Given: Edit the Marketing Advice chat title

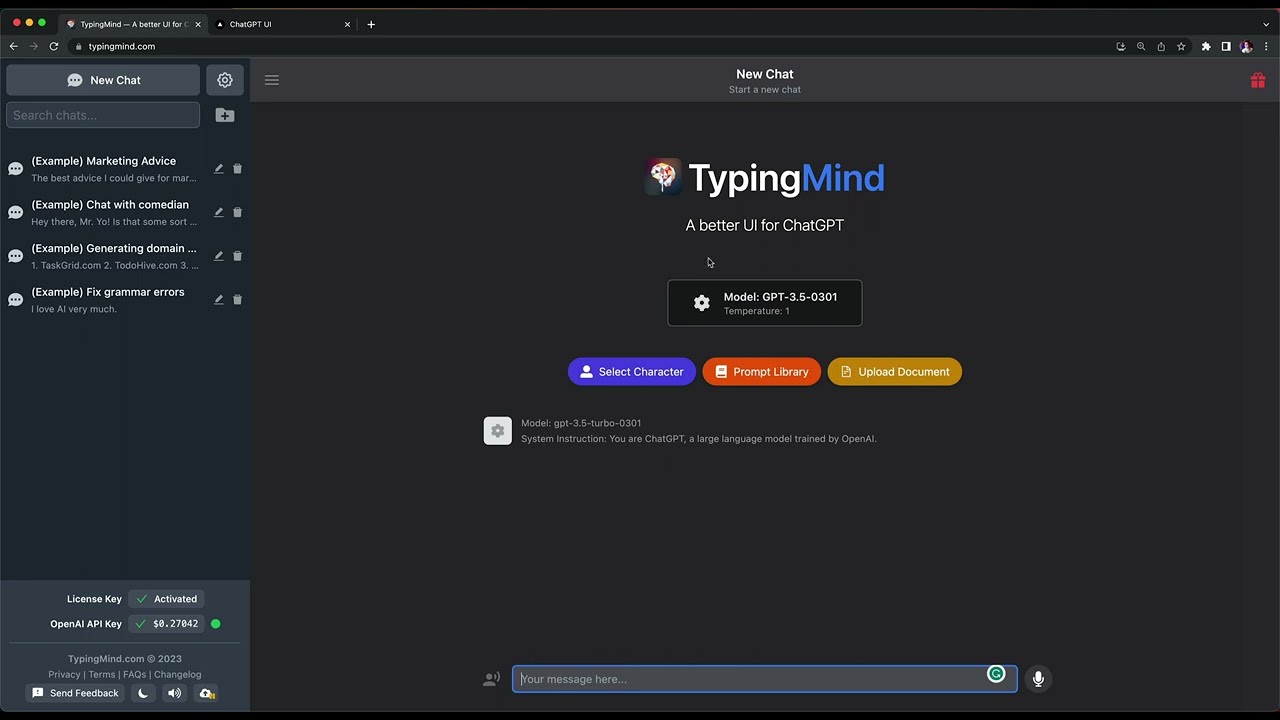Looking at the screenshot, I should coord(218,169).
